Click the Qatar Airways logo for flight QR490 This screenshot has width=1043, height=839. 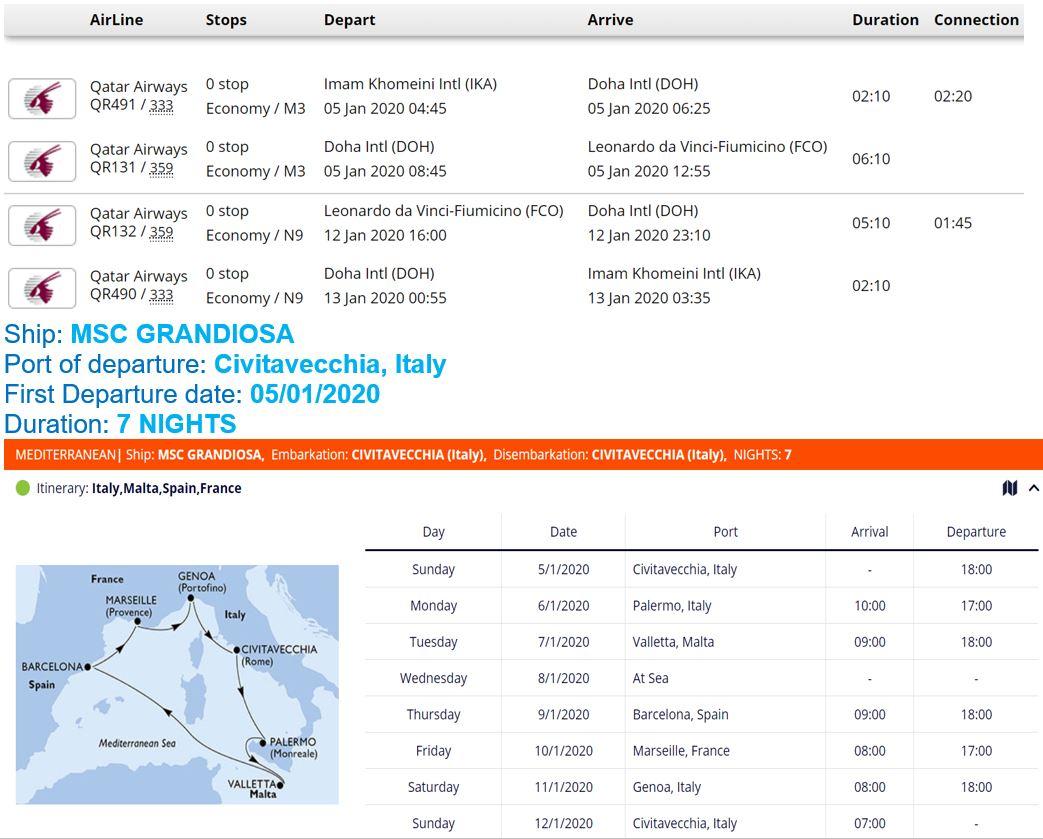tap(42, 288)
